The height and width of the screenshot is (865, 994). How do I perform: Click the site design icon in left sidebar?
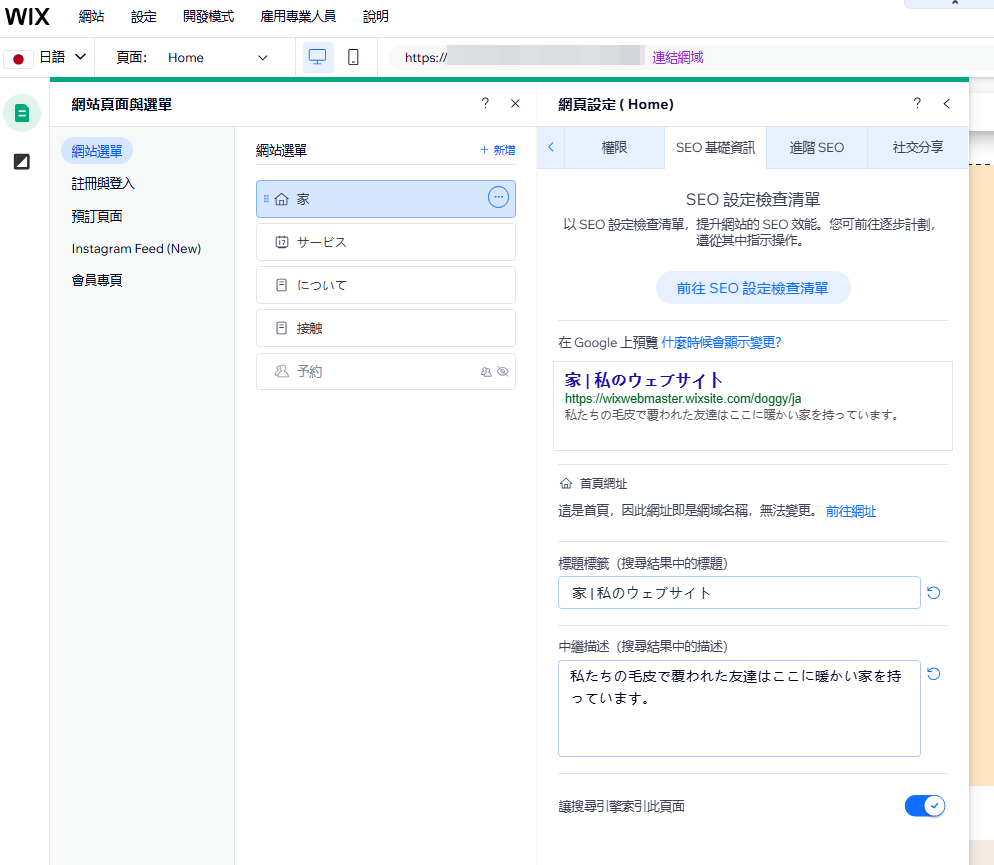[21, 161]
